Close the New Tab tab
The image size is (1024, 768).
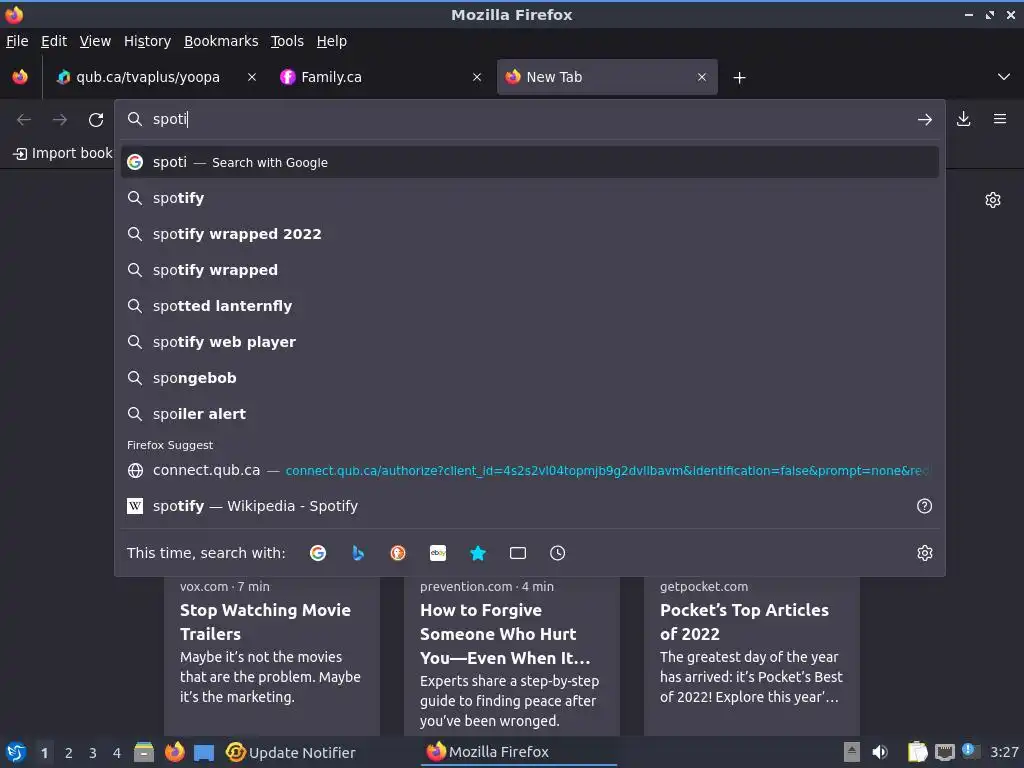tap(702, 77)
